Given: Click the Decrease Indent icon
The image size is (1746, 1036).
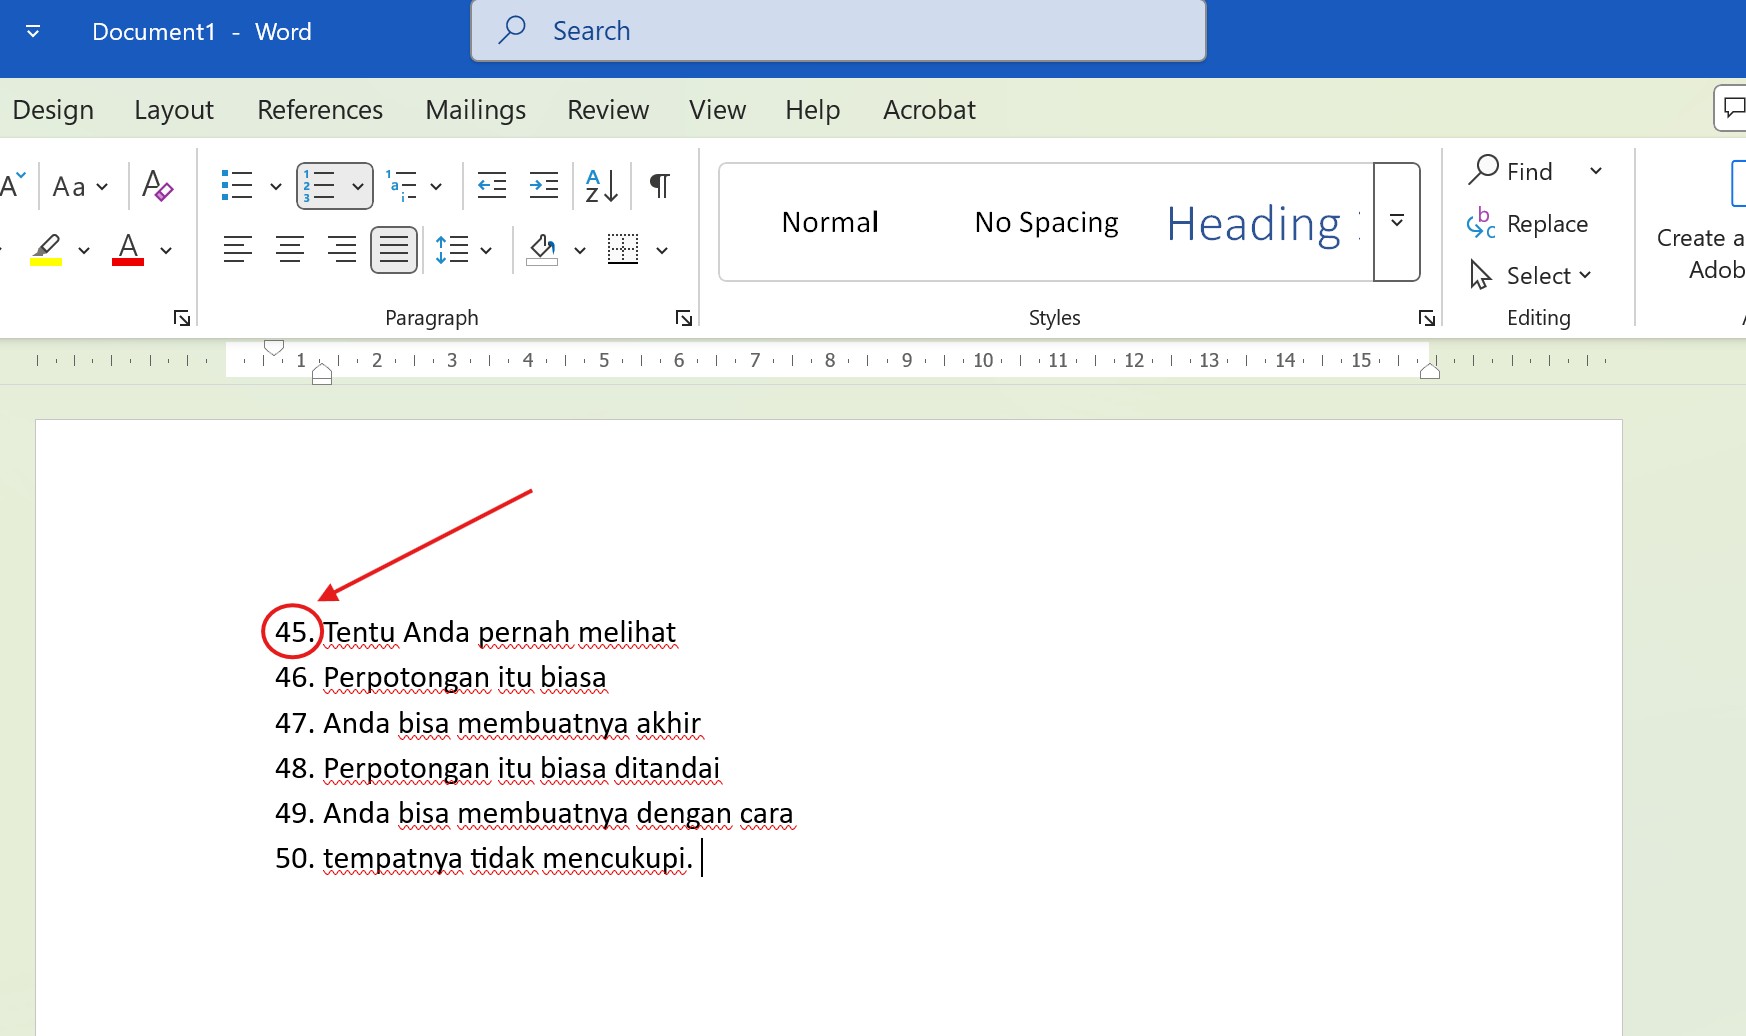Looking at the screenshot, I should click(x=491, y=185).
